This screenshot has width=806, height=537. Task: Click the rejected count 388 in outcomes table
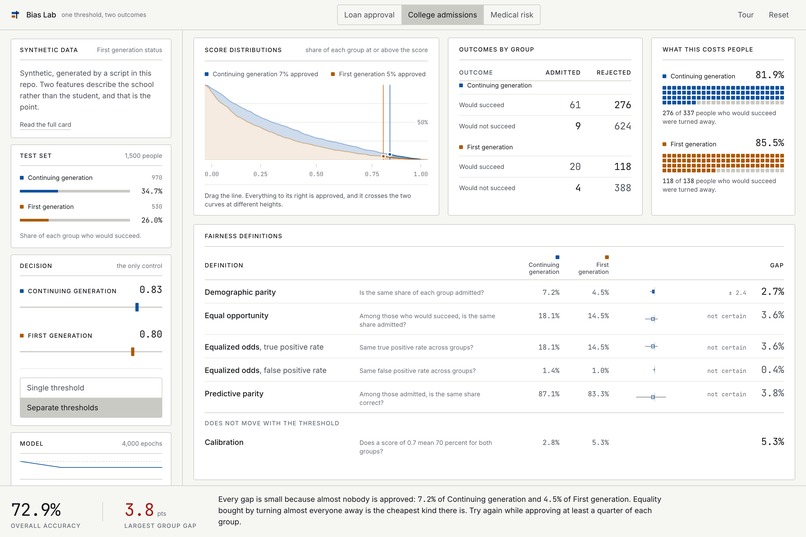(x=622, y=188)
